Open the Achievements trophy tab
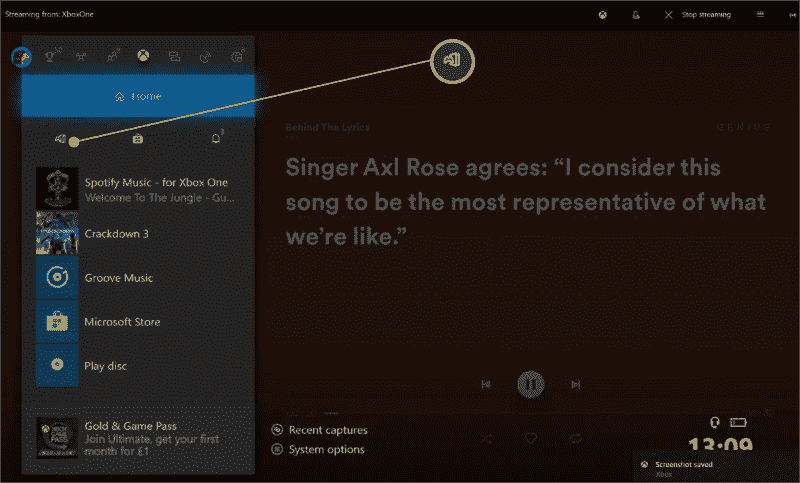Screen dimensions: 800x483 point(52,56)
